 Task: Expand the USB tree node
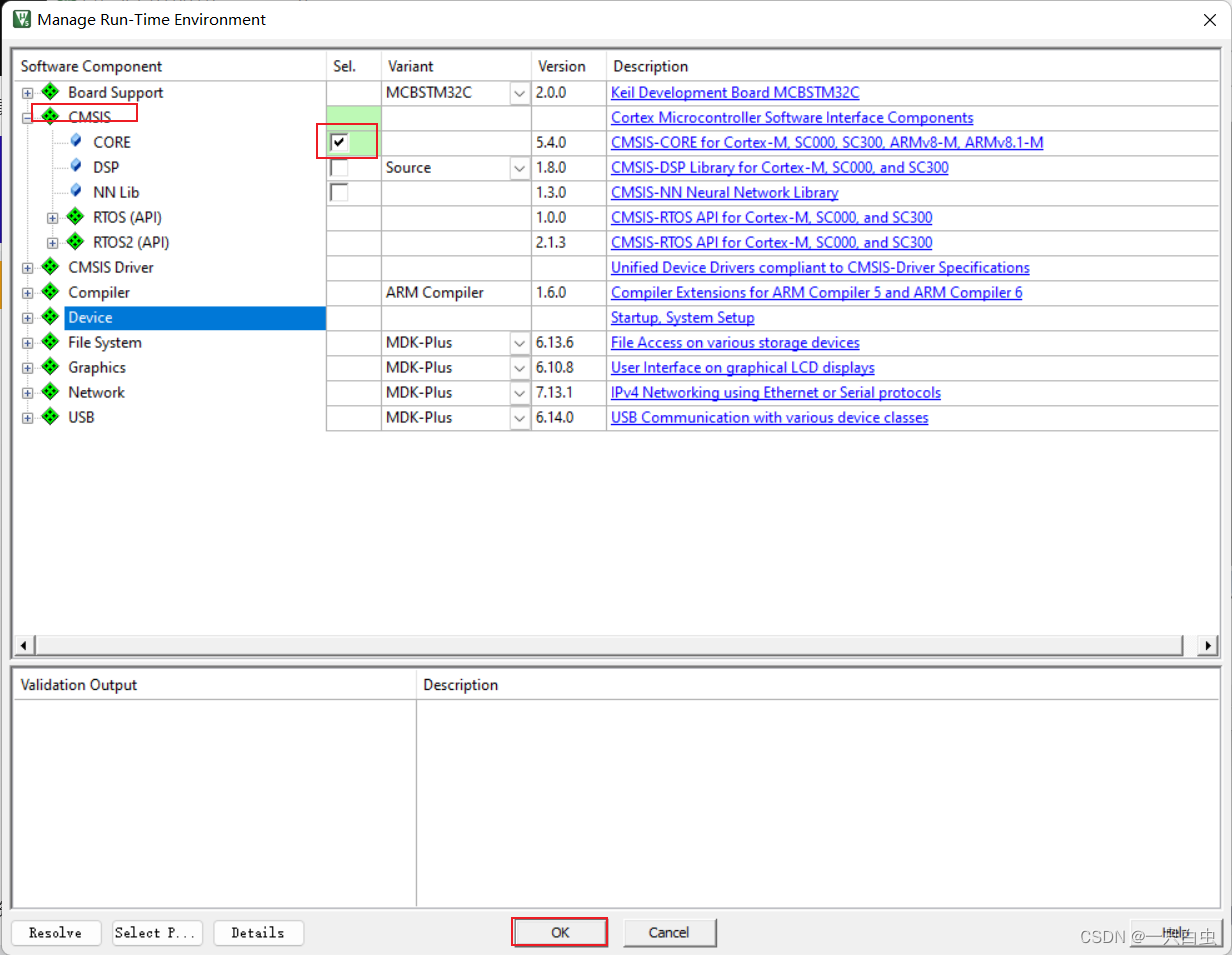click(28, 418)
